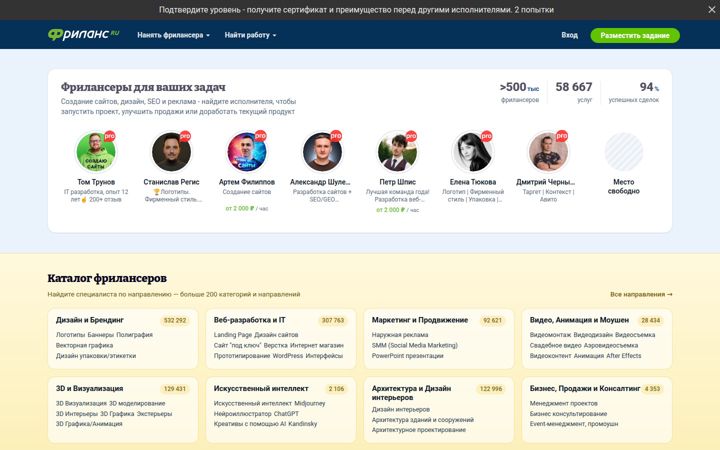Click the Видеомонтаж subcategory link

click(x=550, y=335)
